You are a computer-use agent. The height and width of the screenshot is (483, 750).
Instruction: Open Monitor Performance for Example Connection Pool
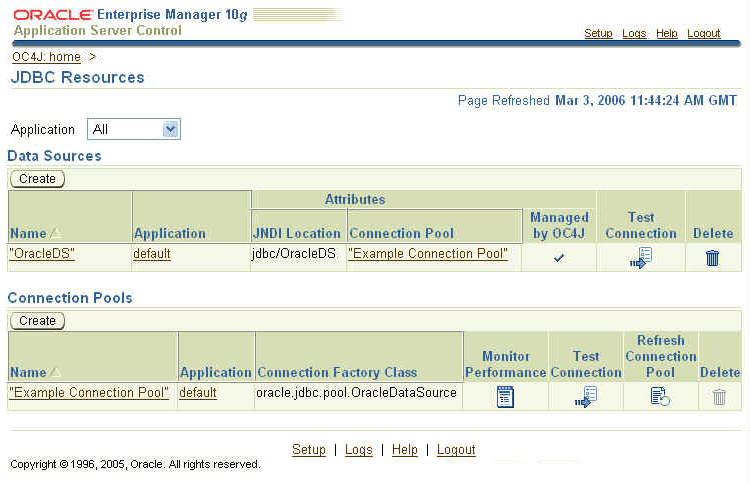click(505, 396)
